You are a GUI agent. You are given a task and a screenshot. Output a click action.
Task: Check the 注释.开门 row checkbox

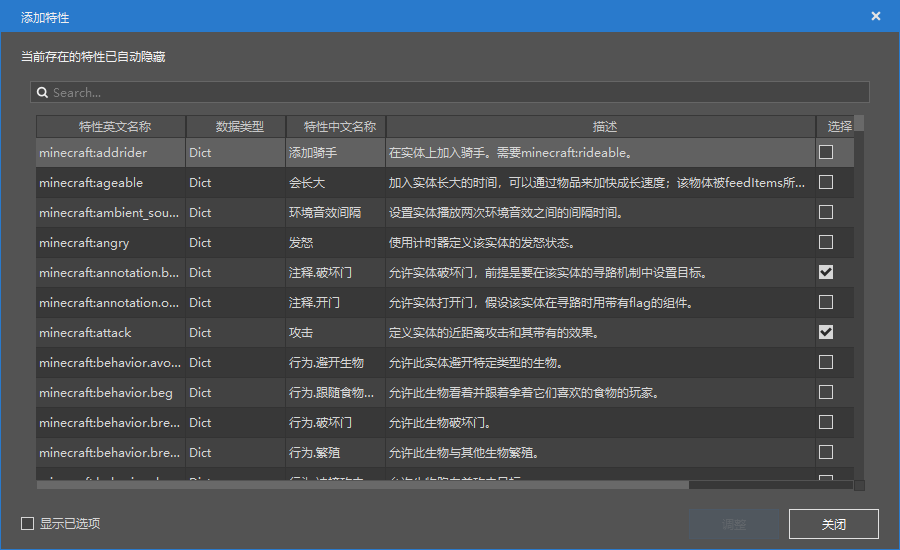pyautogui.click(x=826, y=302)
